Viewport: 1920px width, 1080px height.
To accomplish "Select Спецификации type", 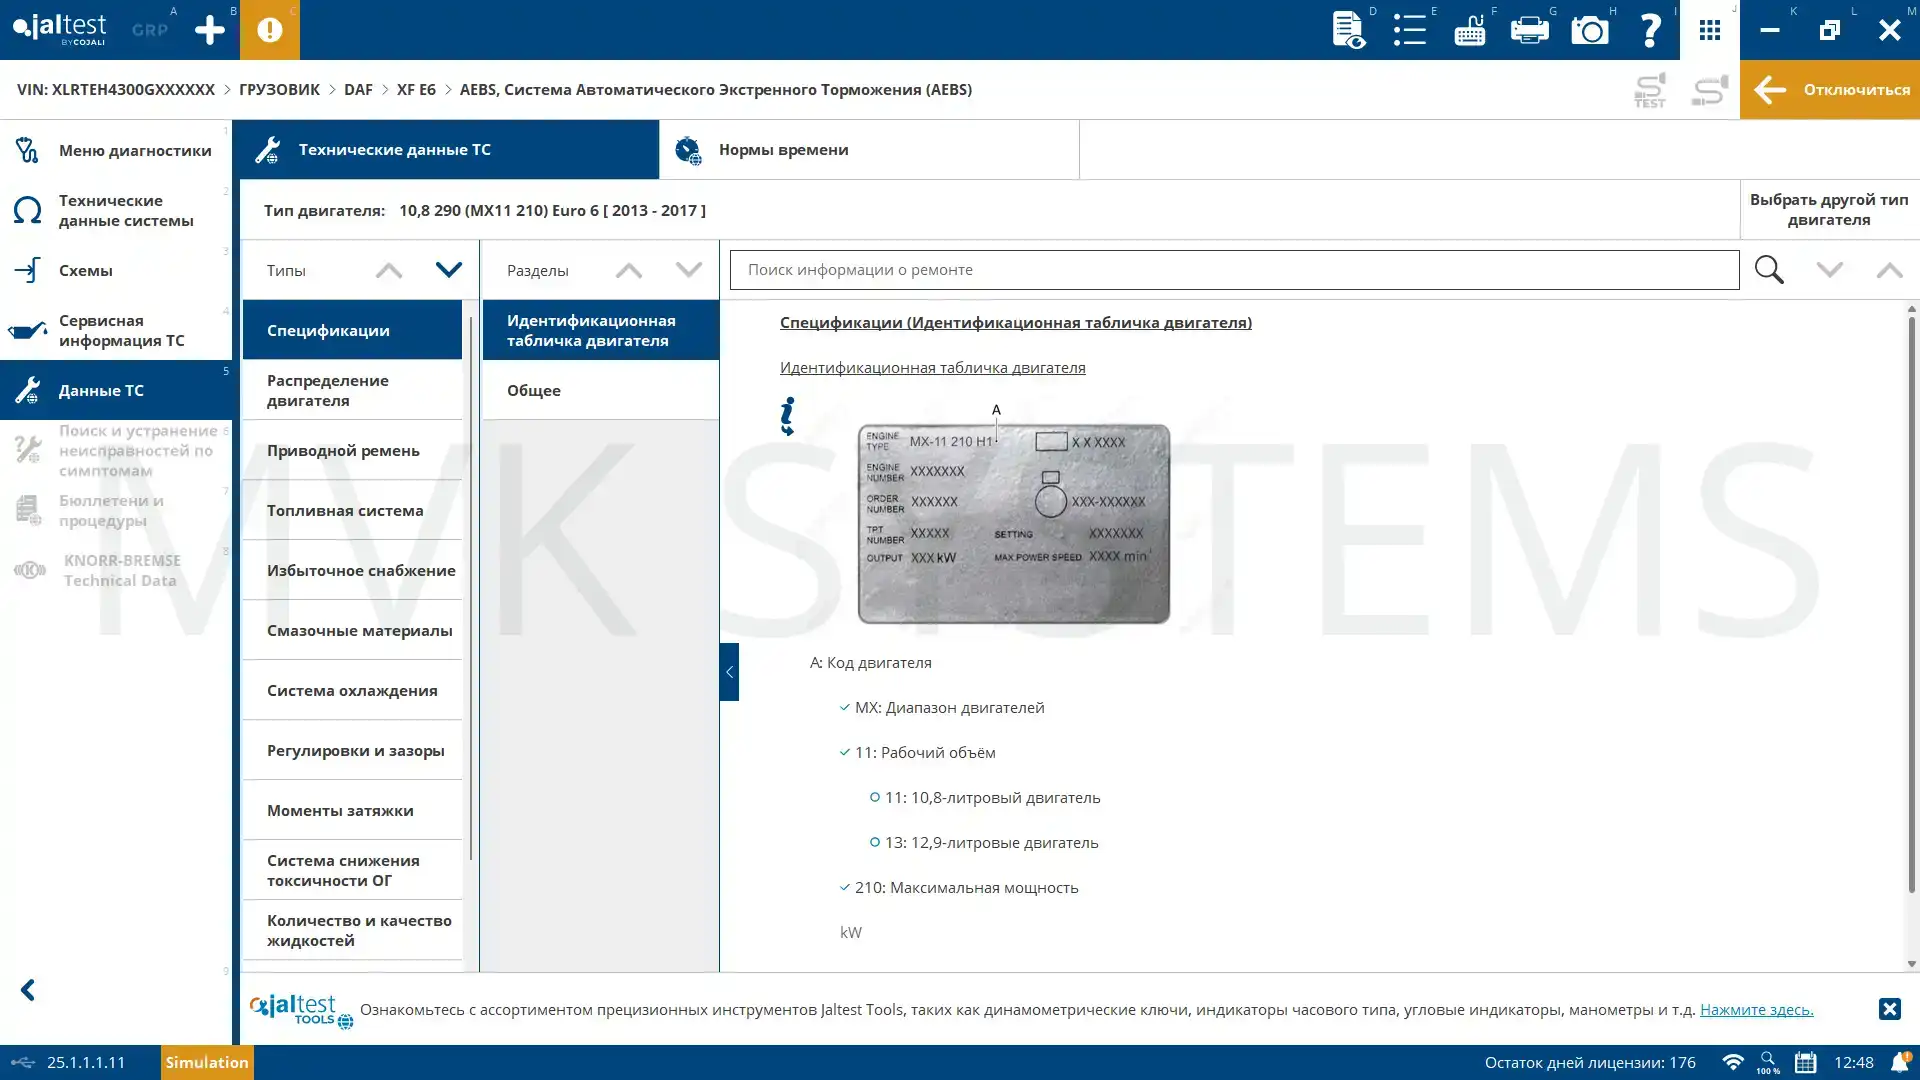I will click(x=352, y=330).
